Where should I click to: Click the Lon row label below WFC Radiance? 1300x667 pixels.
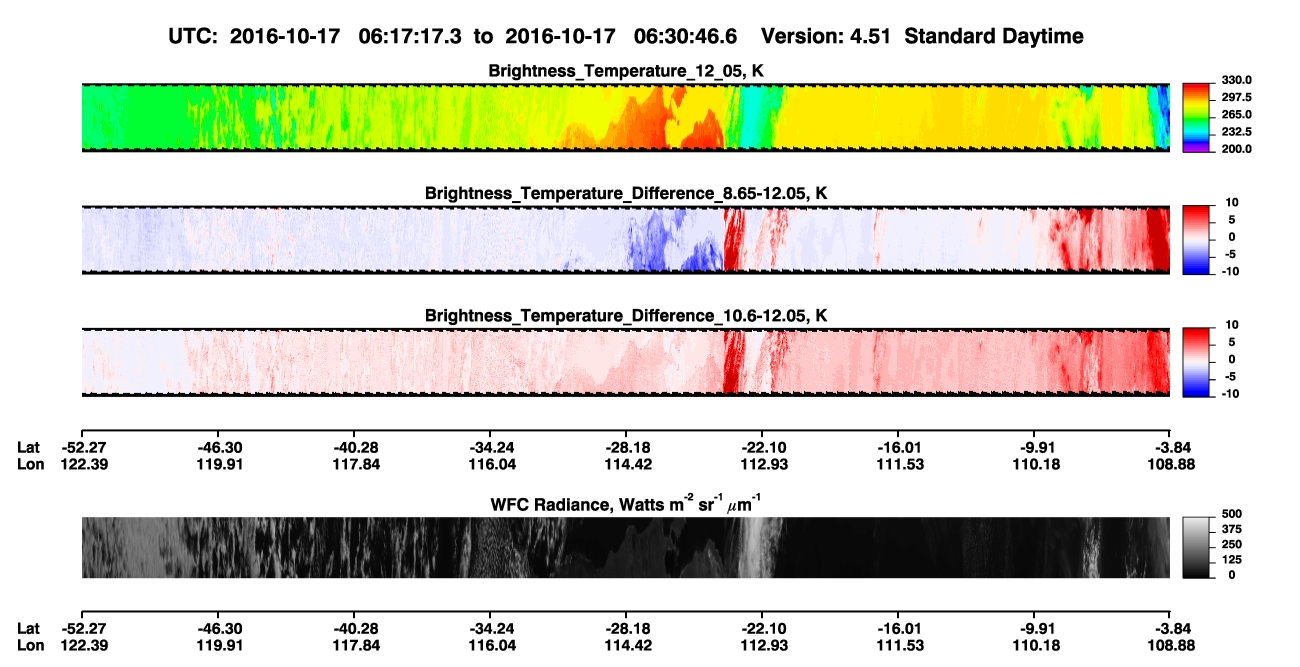(30, 645)
